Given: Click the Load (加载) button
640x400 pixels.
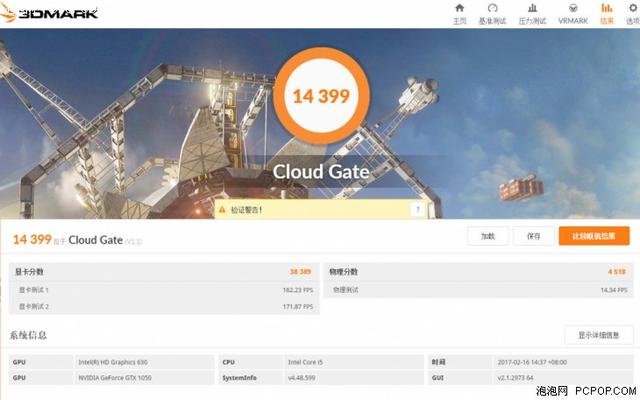Looking at the screenshot, I should coord(488,236).
